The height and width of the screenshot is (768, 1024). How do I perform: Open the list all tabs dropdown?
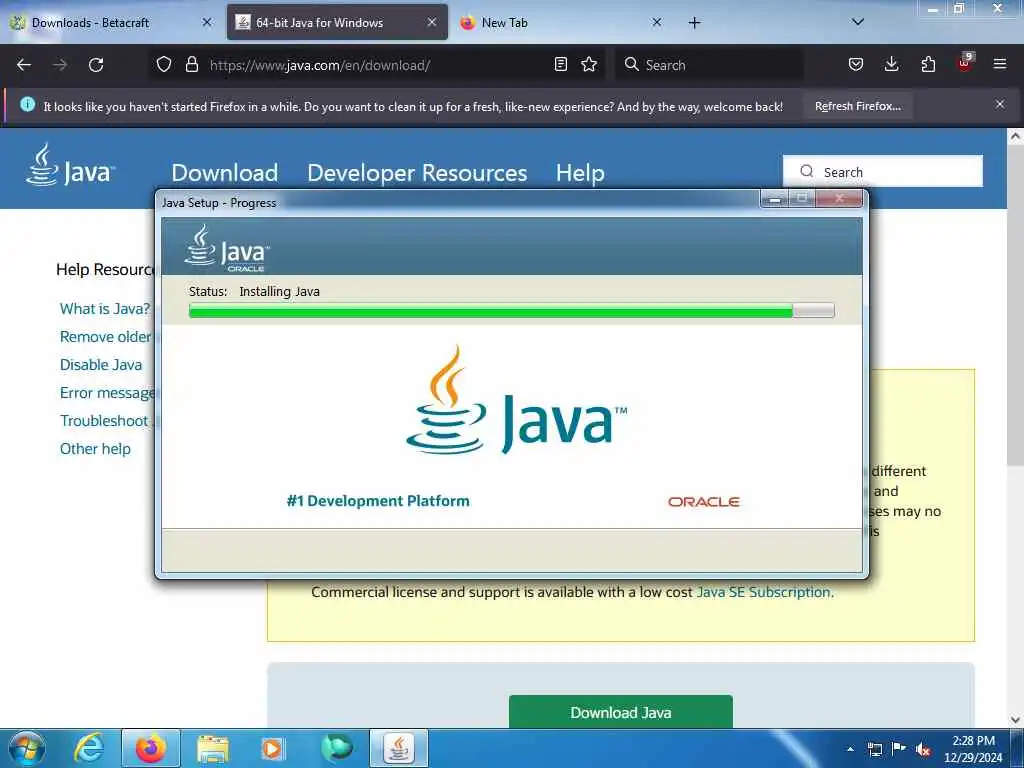(x=858, y=22)
